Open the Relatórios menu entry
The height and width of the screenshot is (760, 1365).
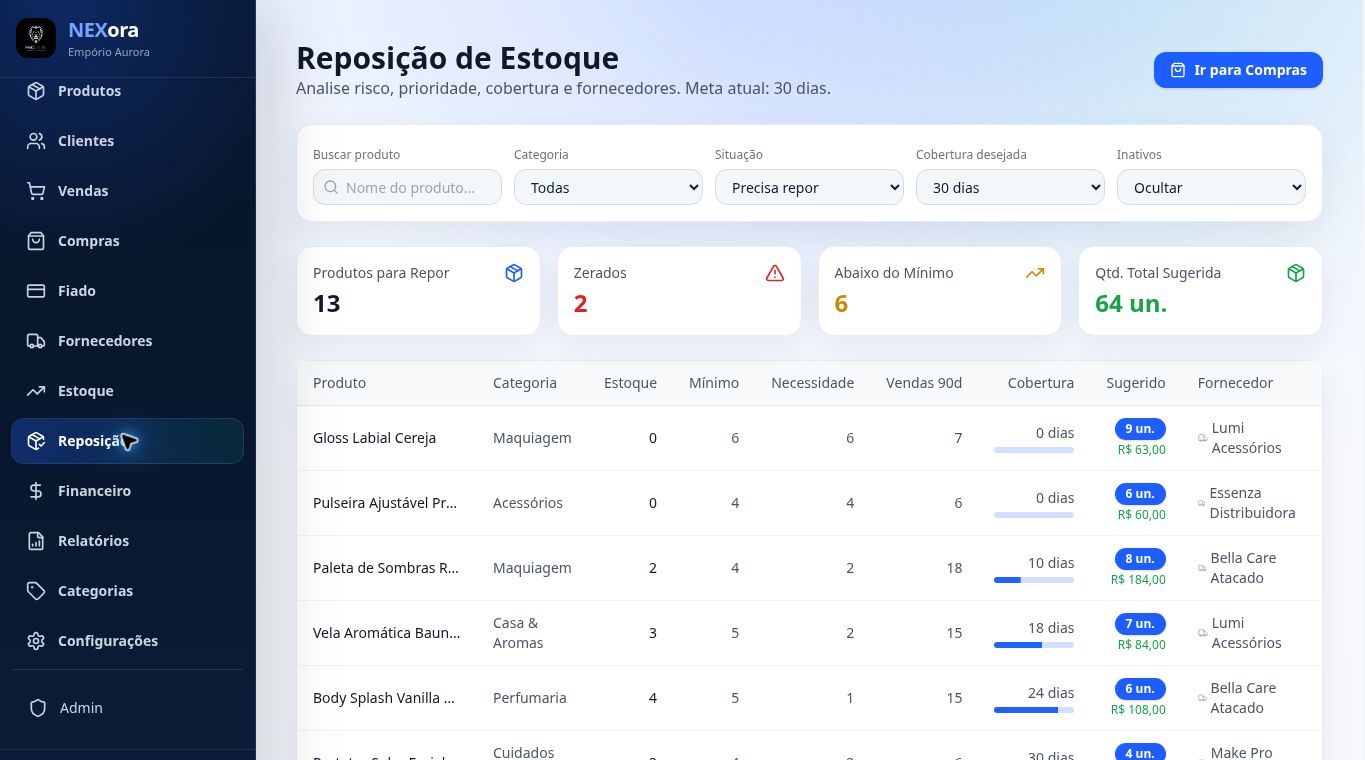127,541
